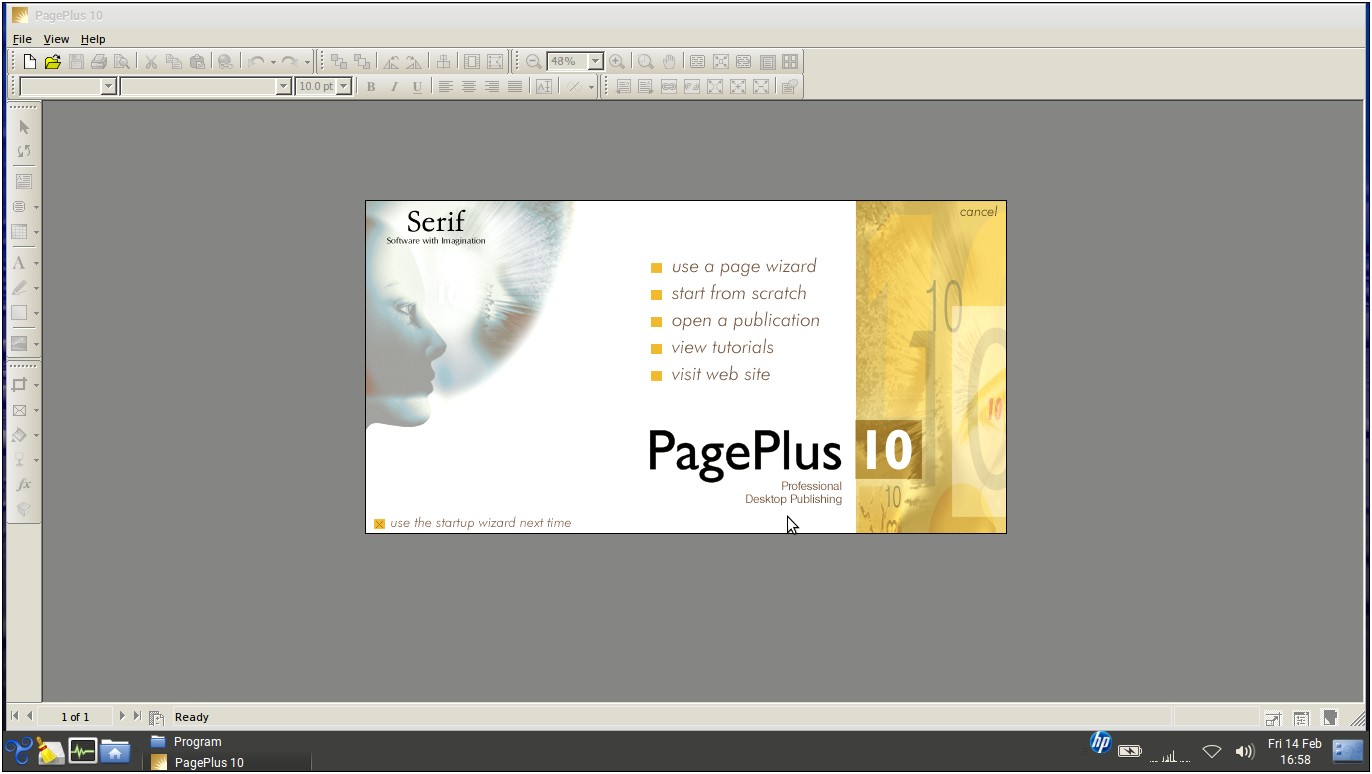The image size is (1372, 774).
Task: Choose 'use a page wizard' option
Action: 744,266
